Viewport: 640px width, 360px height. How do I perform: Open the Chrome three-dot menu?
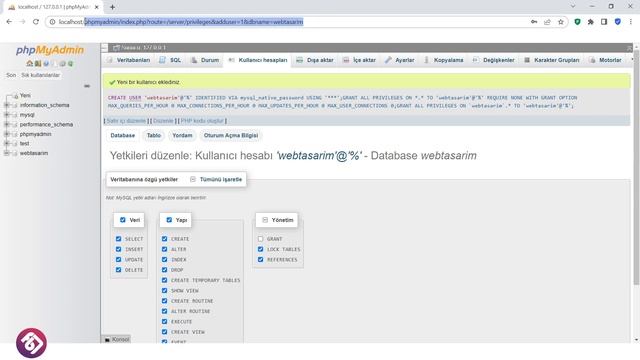(x=631, y=22)
